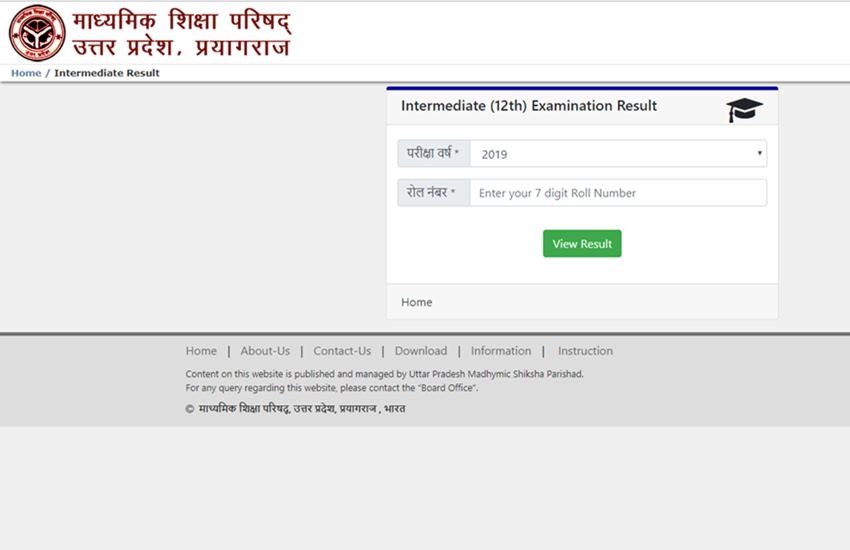Open Home in the footer menu
The width and height of the screenshot is (850, 550).
(x=201, y=351)
